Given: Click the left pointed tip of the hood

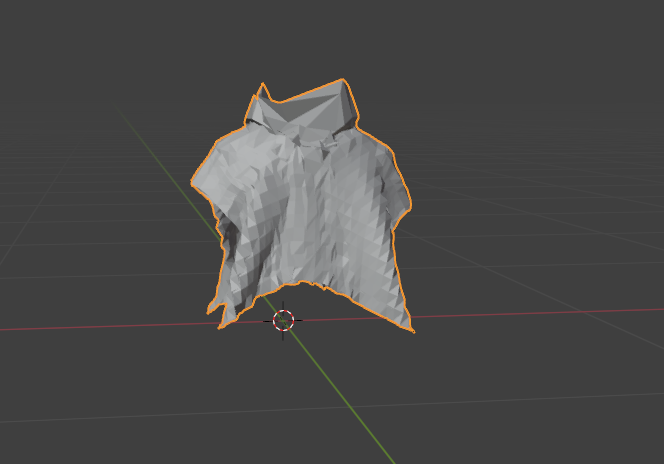Looking at the screenshot, I should coord(263,87).
